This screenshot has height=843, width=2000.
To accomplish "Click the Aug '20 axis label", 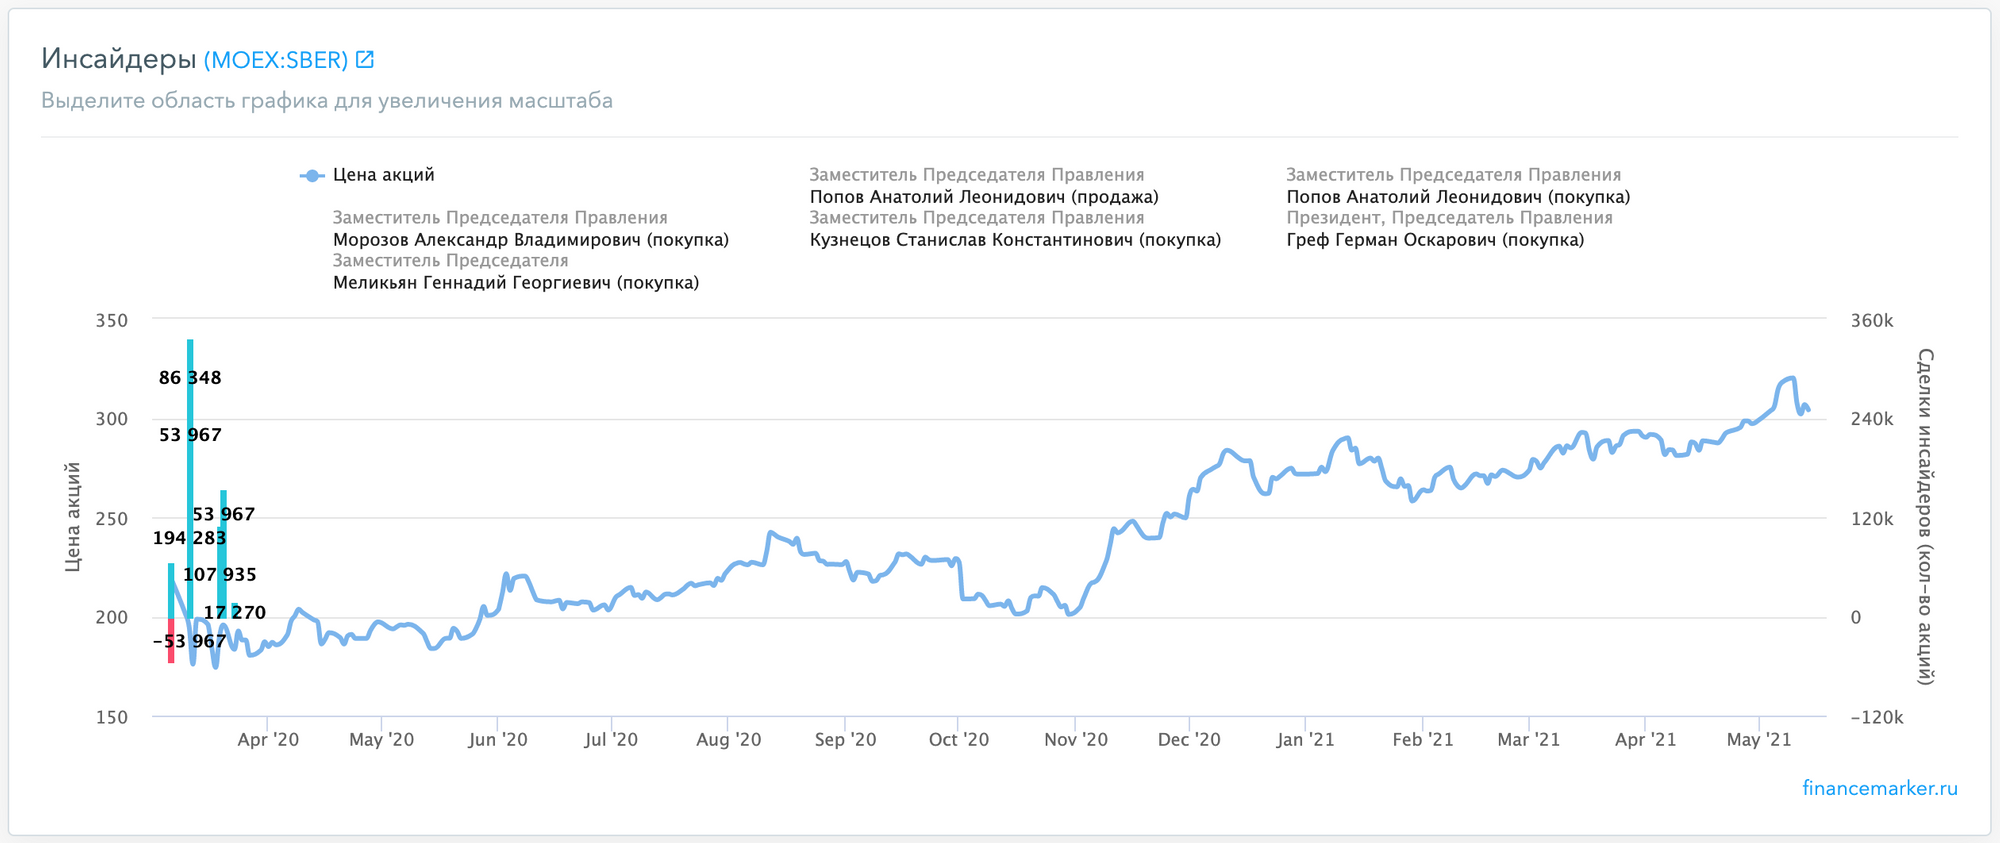I will click(x=729, y=740).
